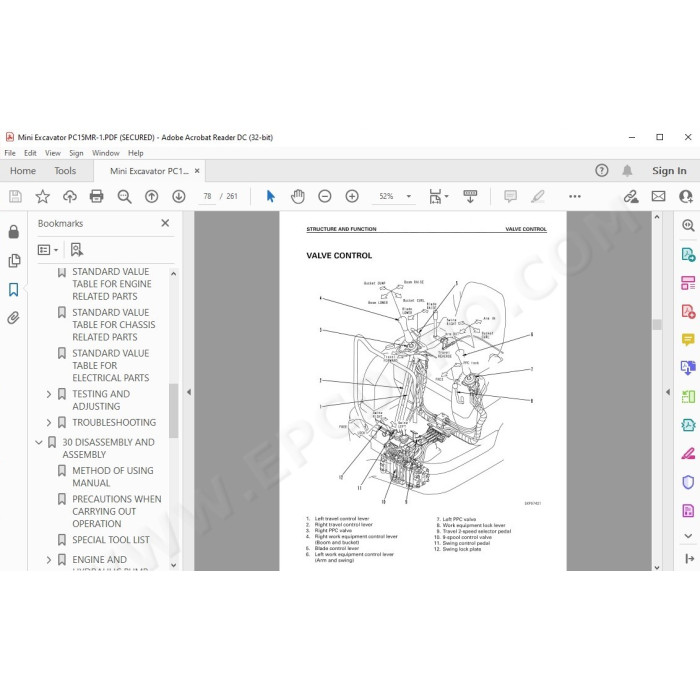This screenshot has width=700, height=700.
Task: Expand ENGINE AND bookmark chevron
Action: click(x=49, y=560)
